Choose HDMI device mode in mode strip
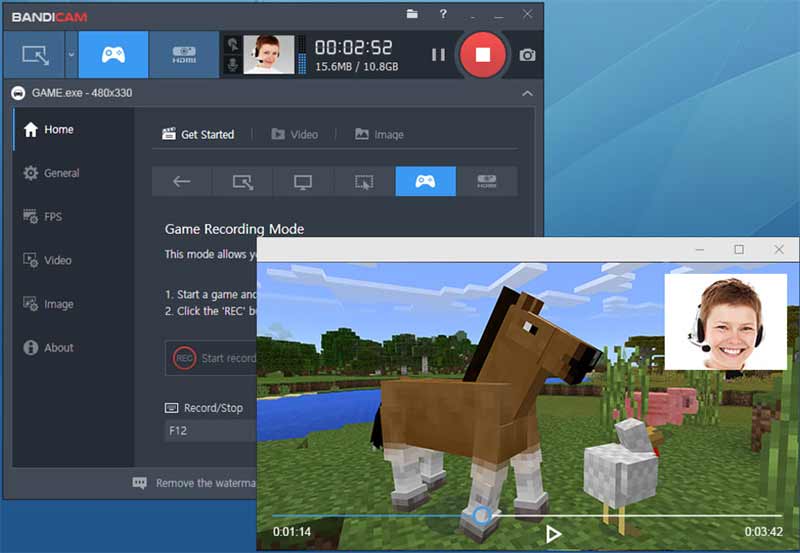This screenshot has width=800, height=553. coord(487,181)
